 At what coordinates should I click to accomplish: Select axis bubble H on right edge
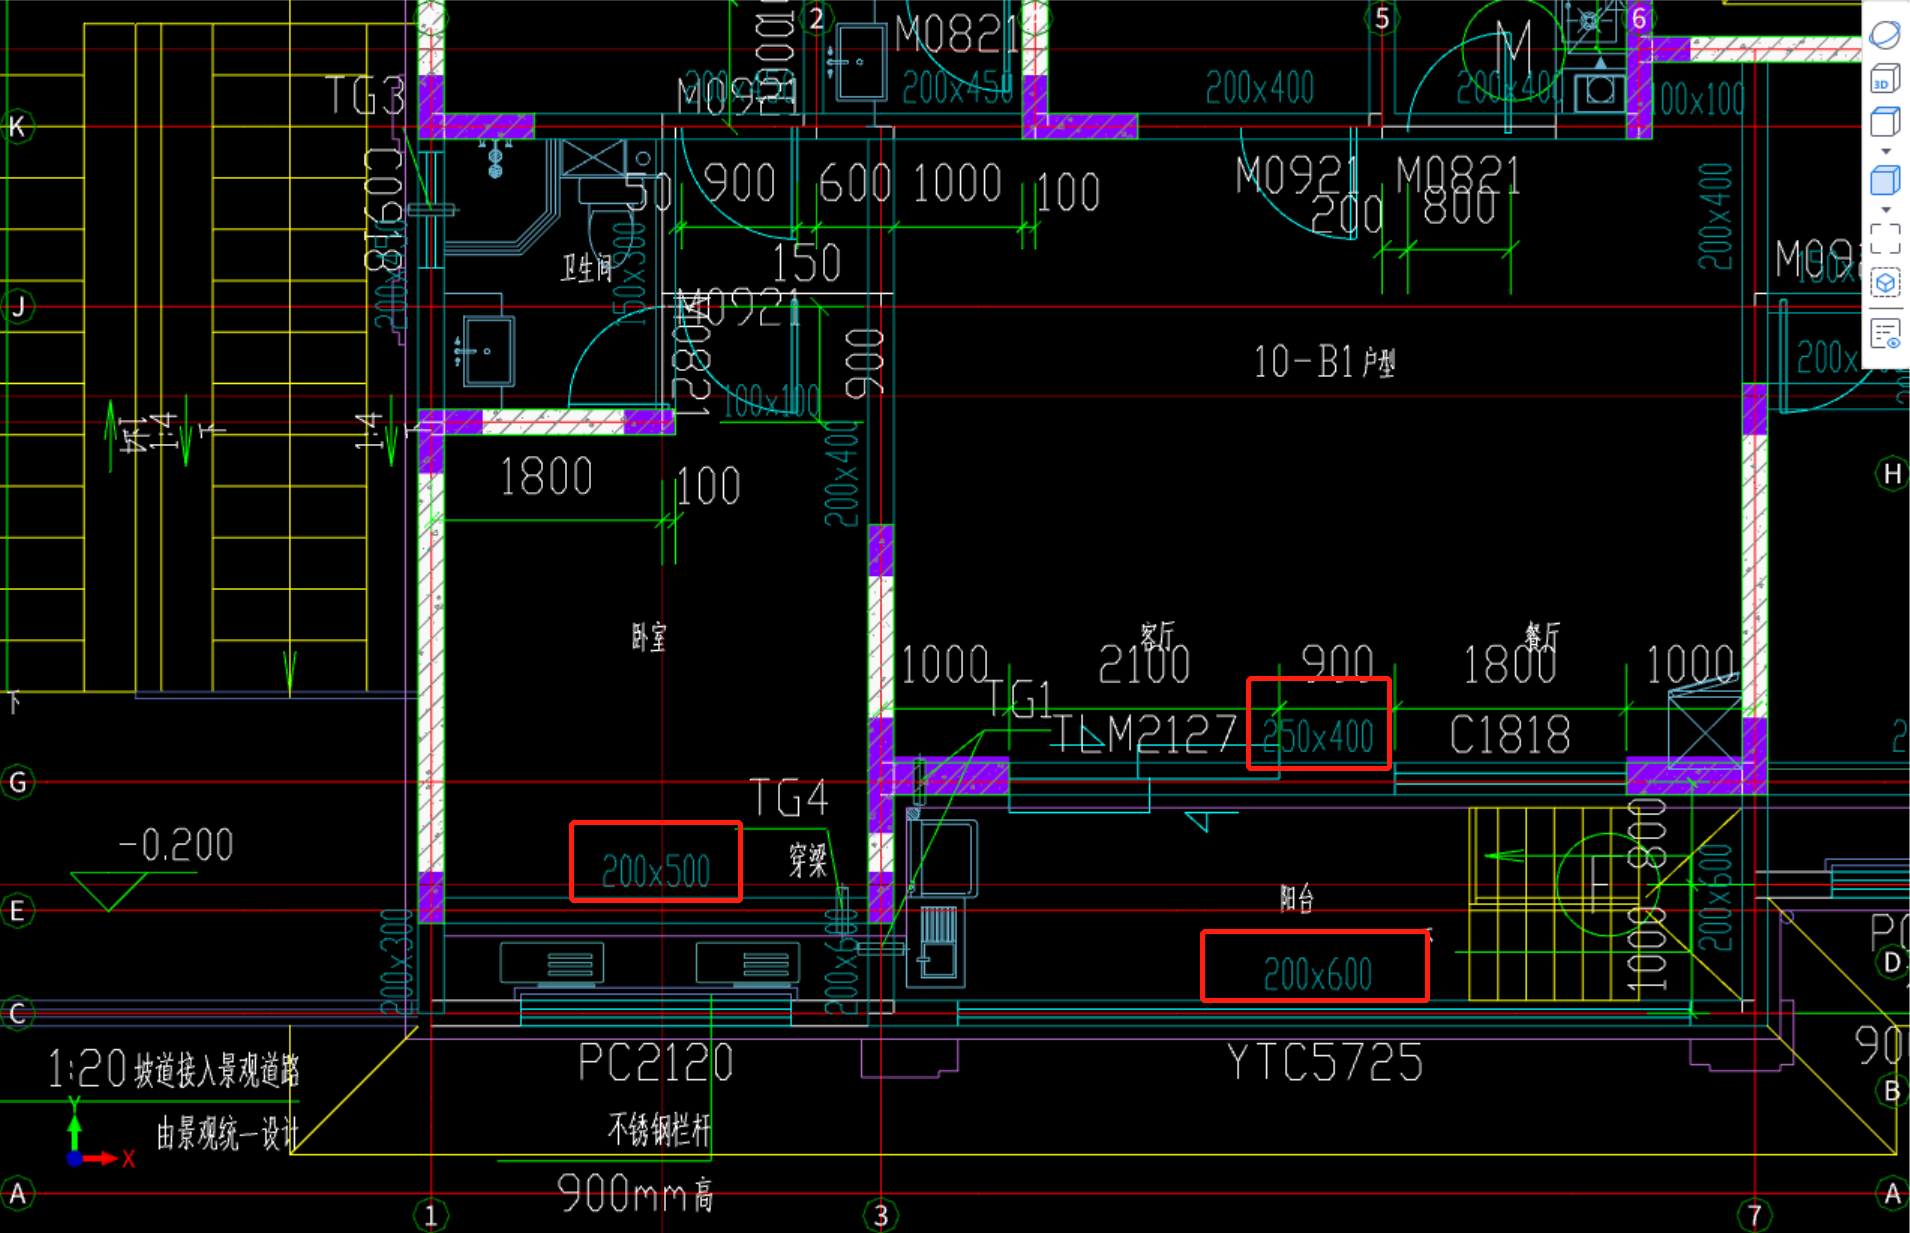tap(1892, 473)
